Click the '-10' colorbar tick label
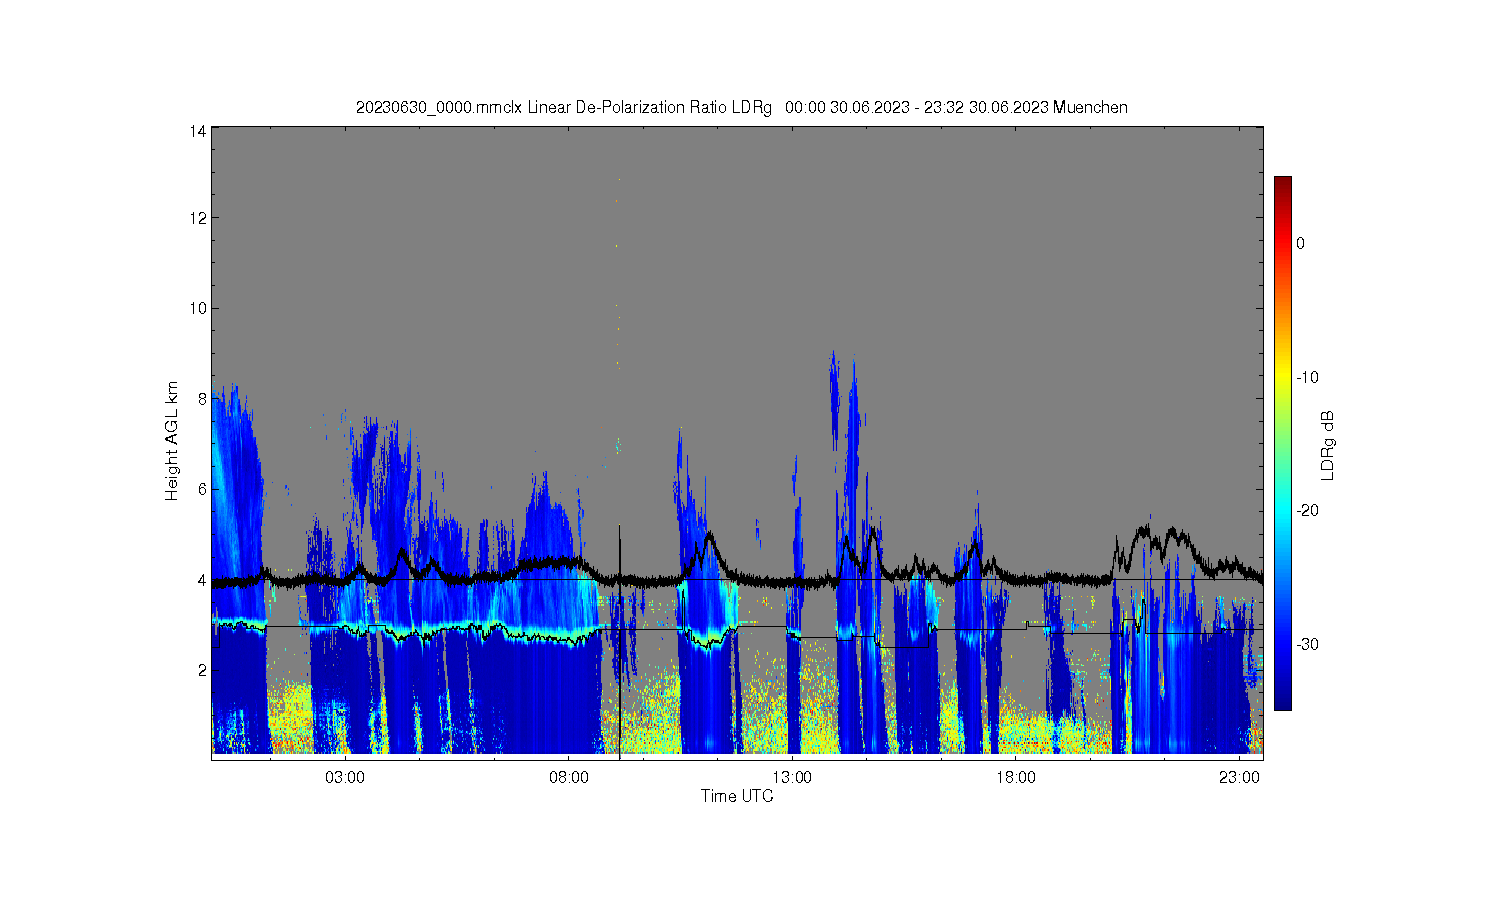The height and width of the screenshot is (900, 1500). [1307, 377]
